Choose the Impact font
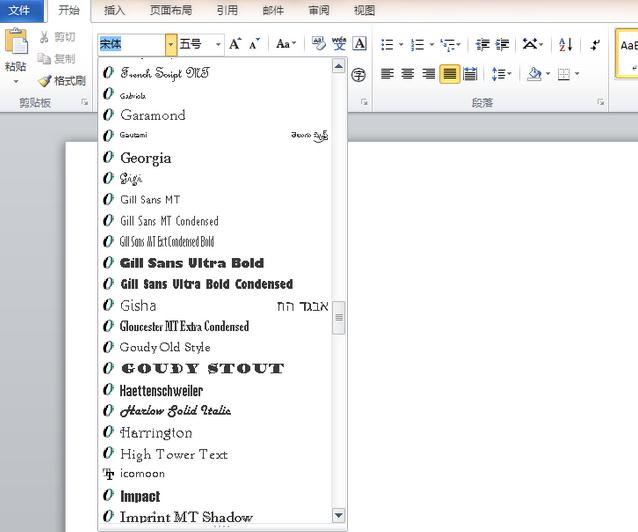 (x=215, y=496)
